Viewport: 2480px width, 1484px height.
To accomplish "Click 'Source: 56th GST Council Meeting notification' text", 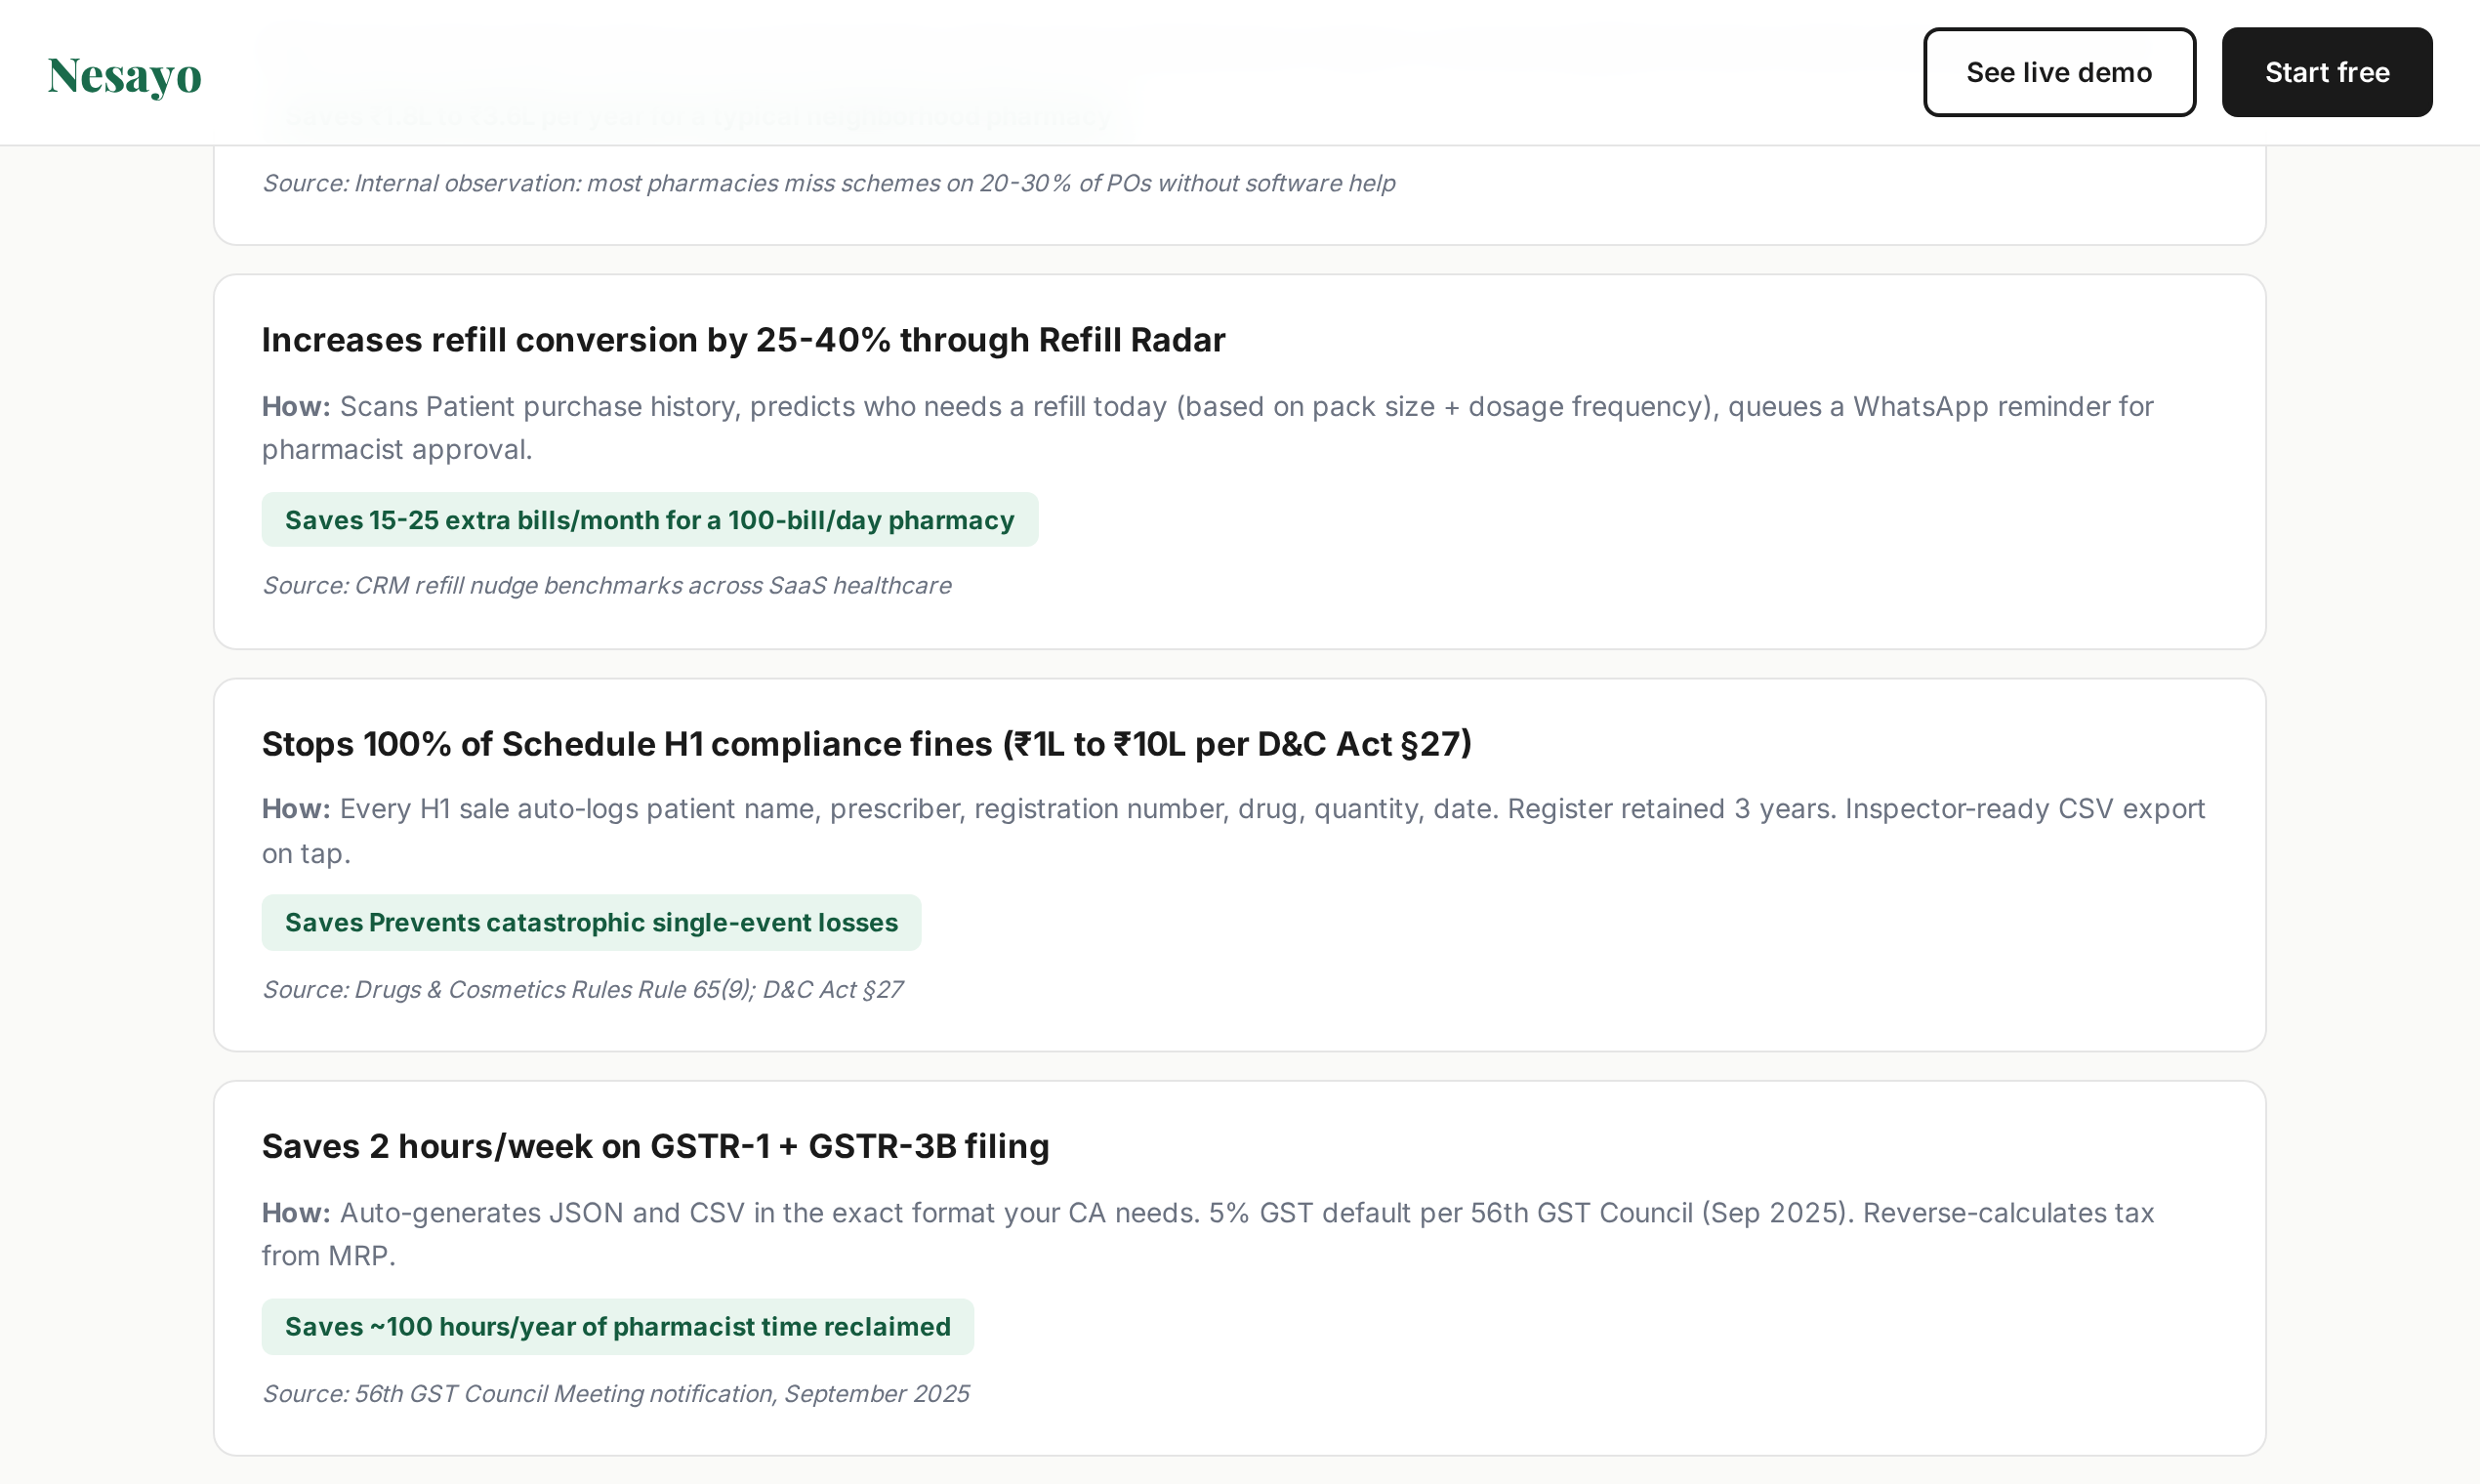I will pos(615,1393).
